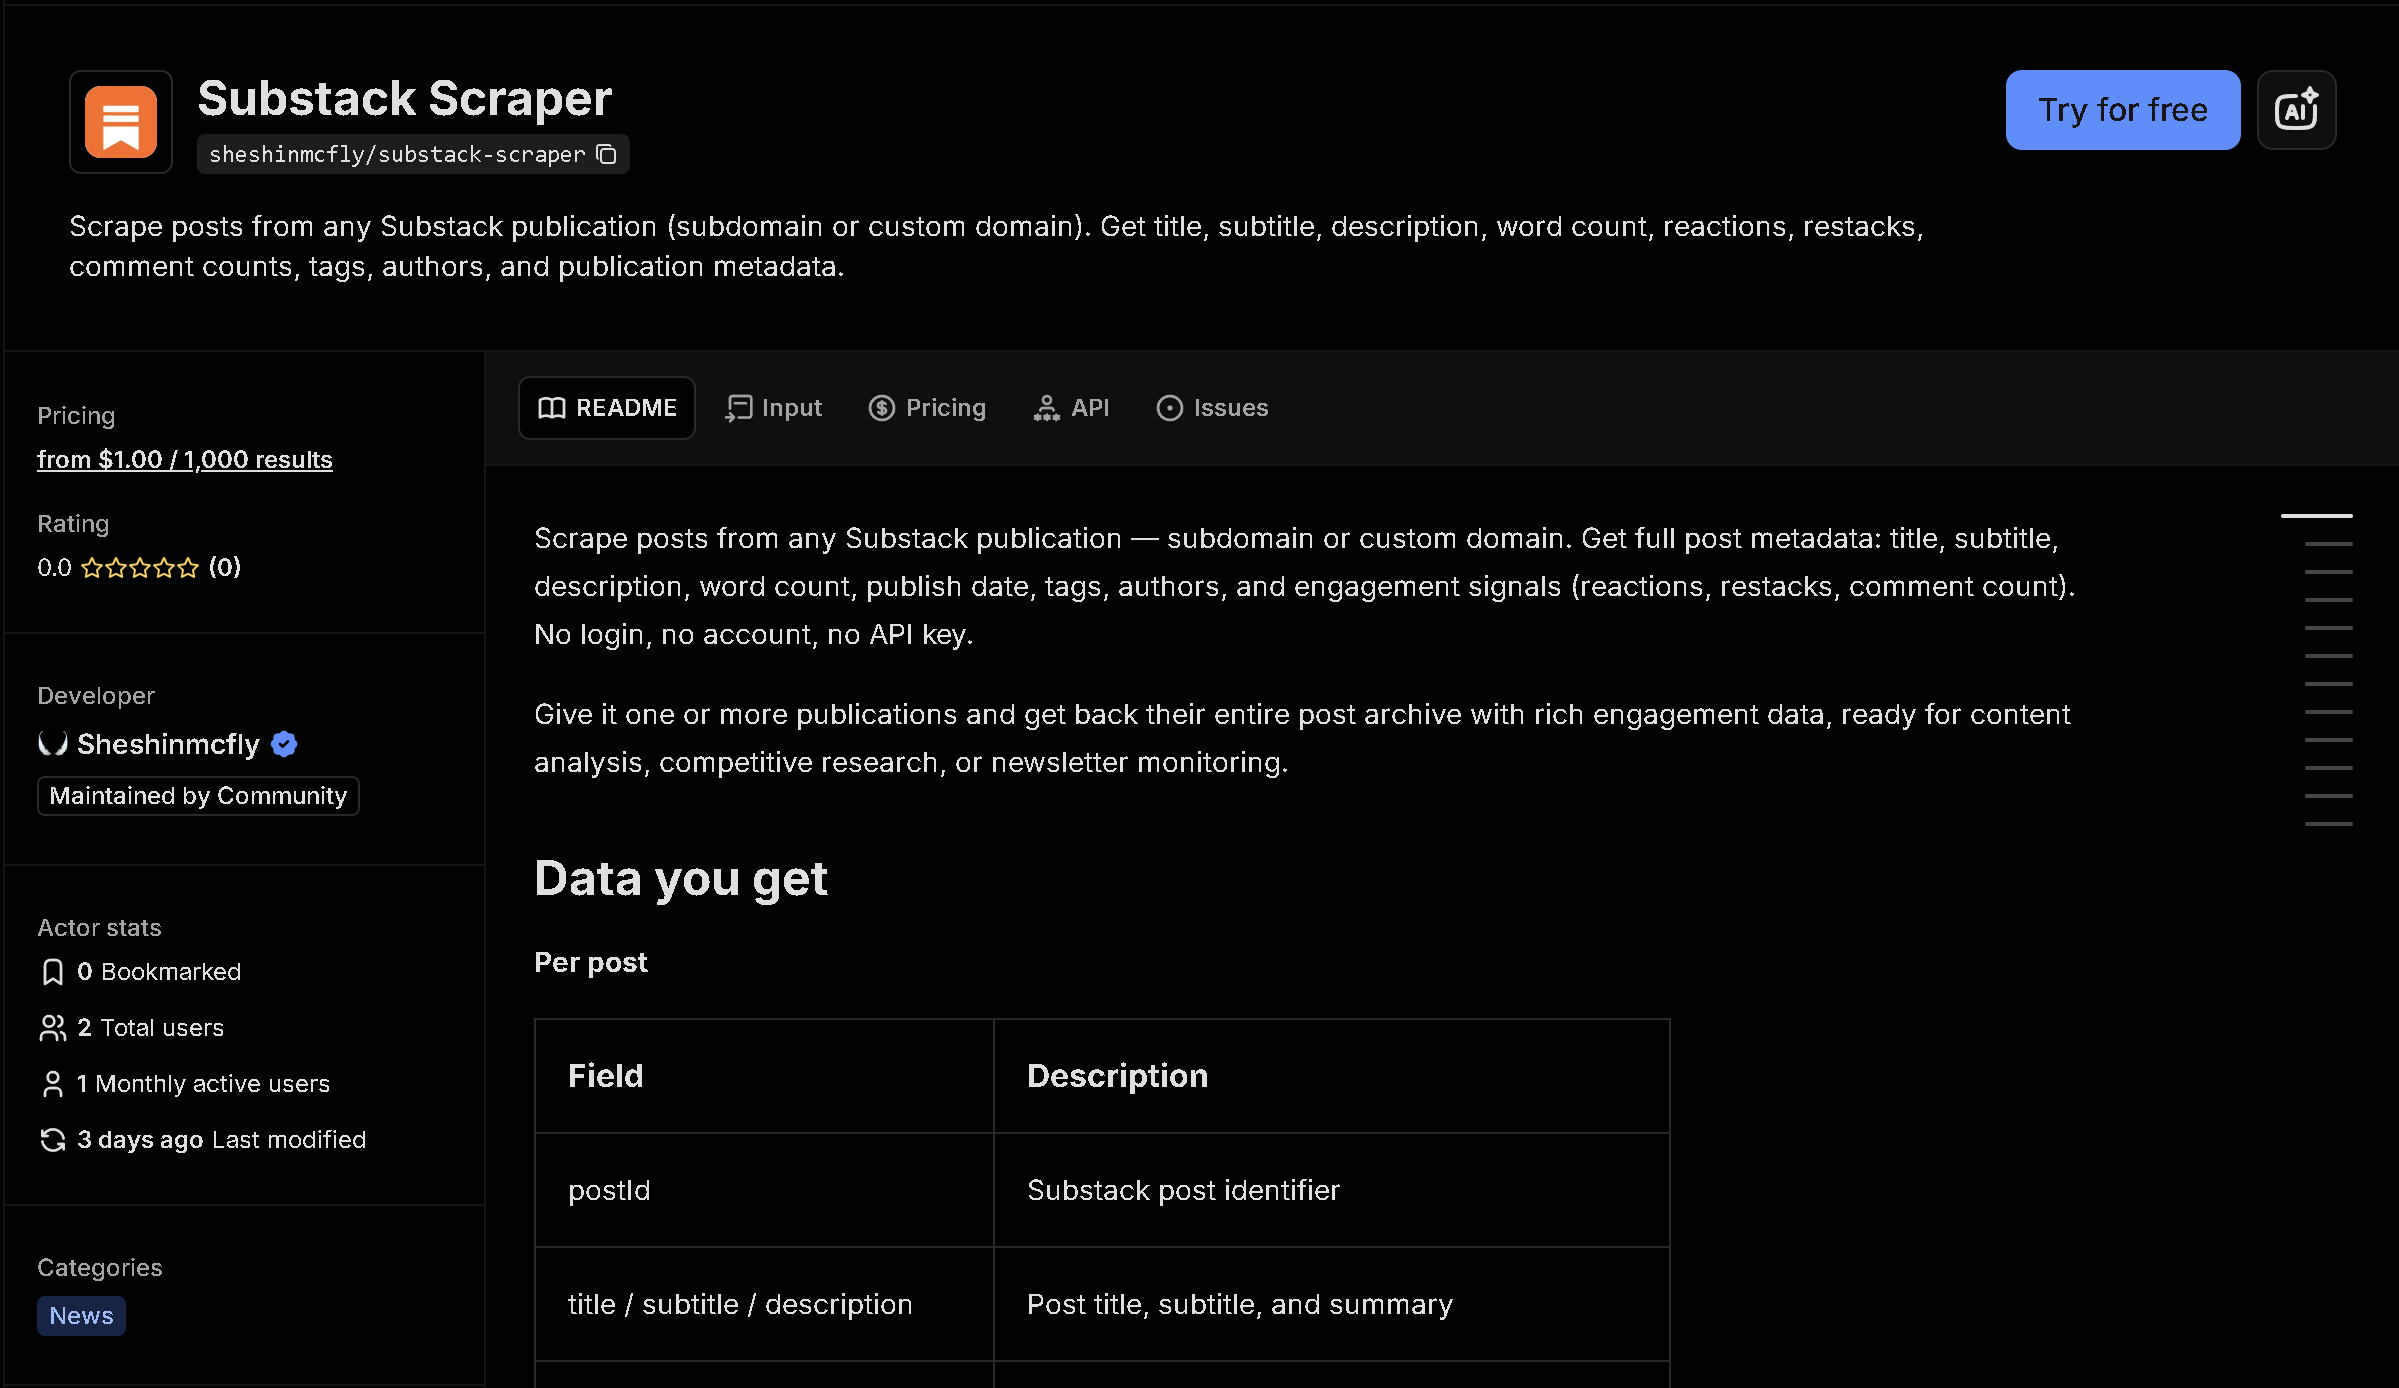This screenshot has height=1388, width=2399.
Task: Click the Per post subheading
Action: [591, 962]
